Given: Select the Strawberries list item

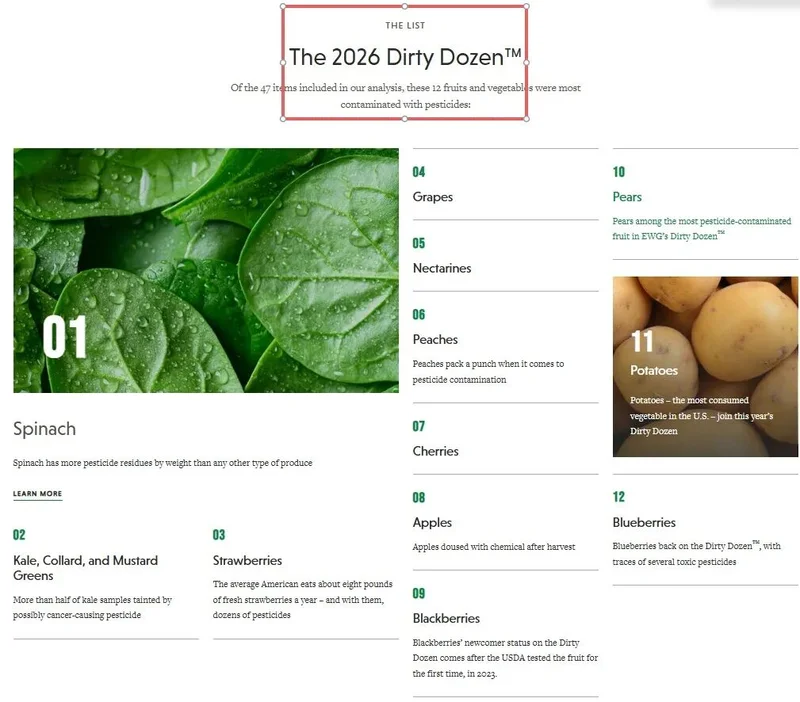Looking at the screenshot, I should click(247, 561).
